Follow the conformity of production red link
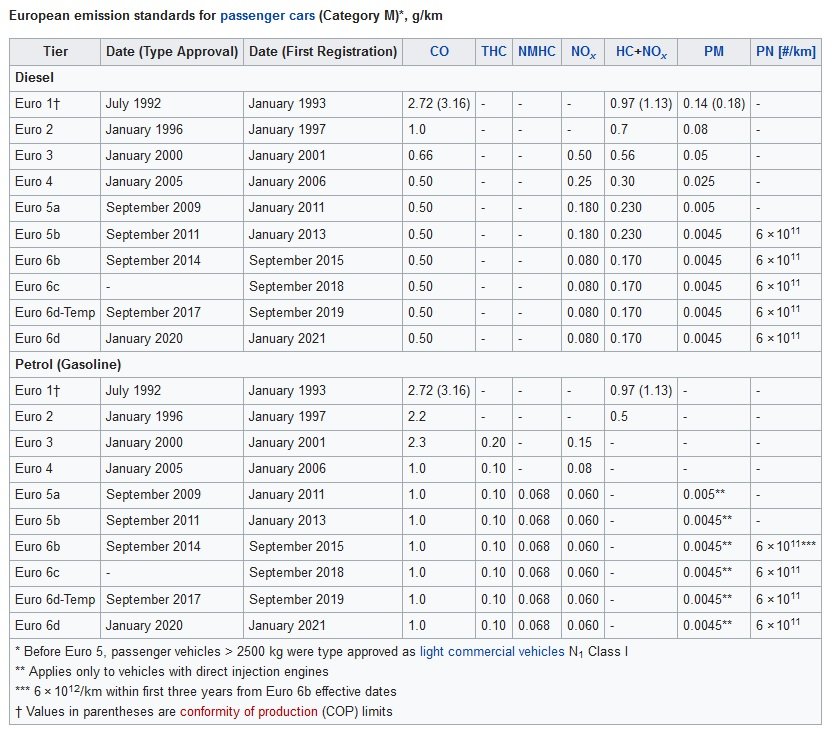This screenshot has height=731, width=835. [249, 712]
